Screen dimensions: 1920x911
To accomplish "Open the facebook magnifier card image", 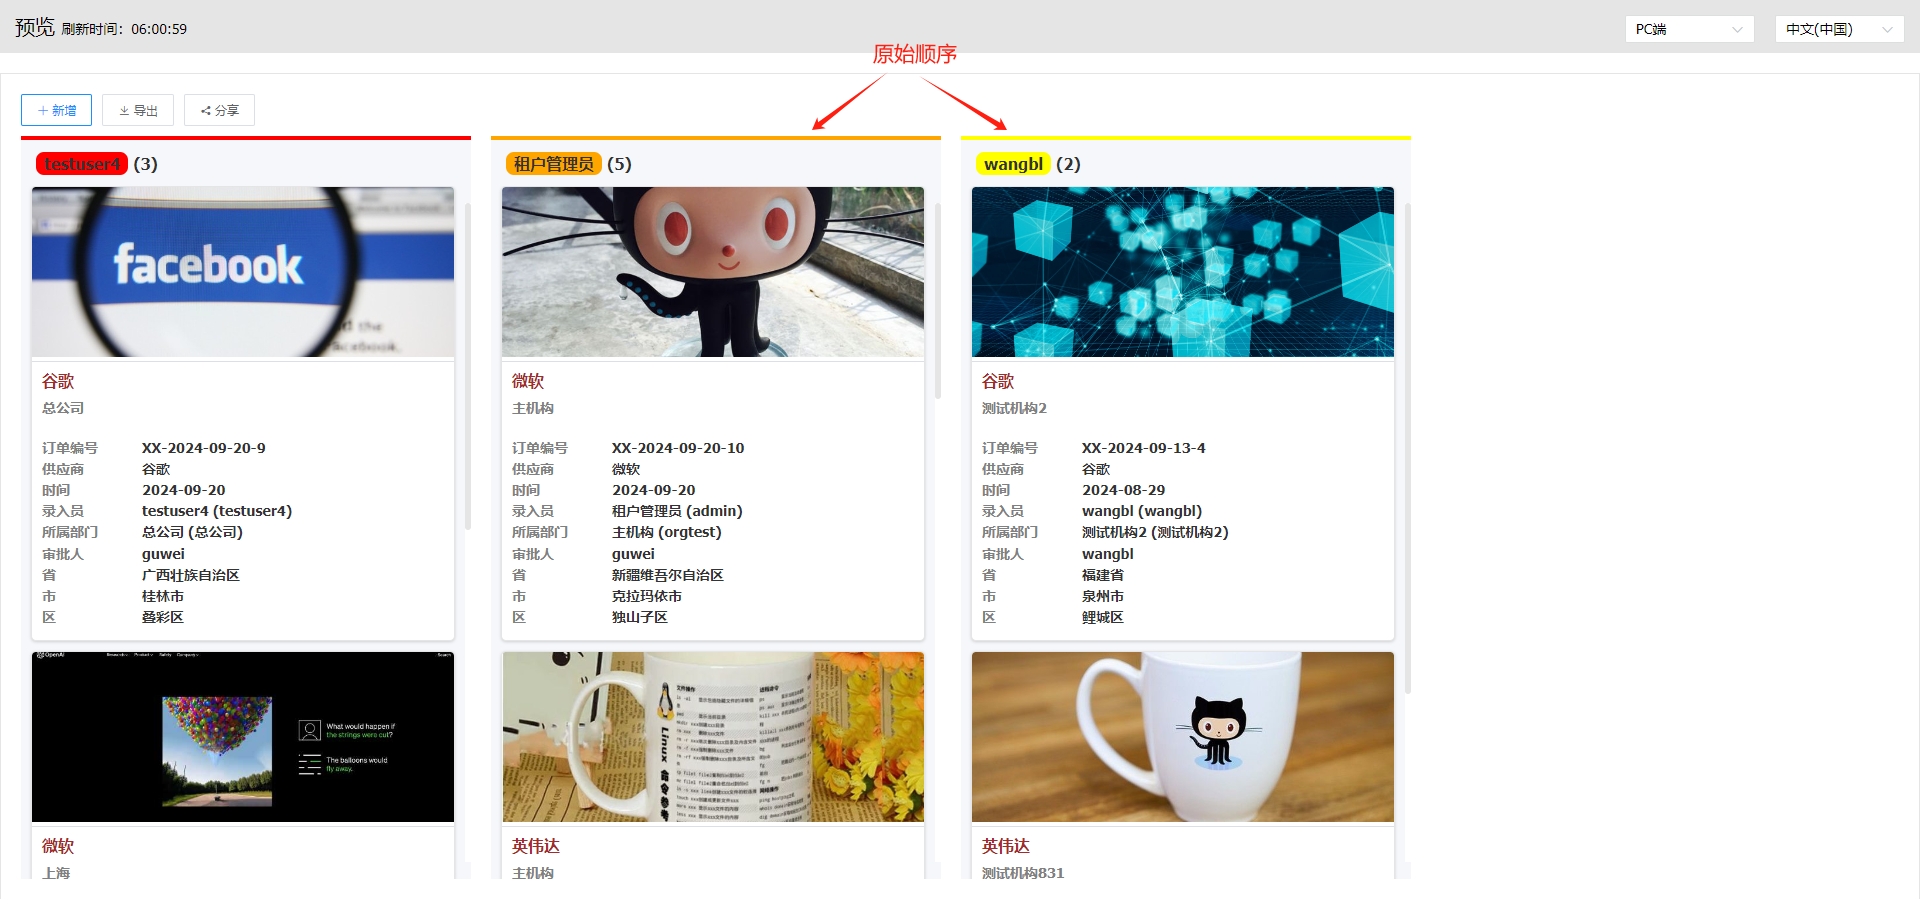I will click(243, 272).
